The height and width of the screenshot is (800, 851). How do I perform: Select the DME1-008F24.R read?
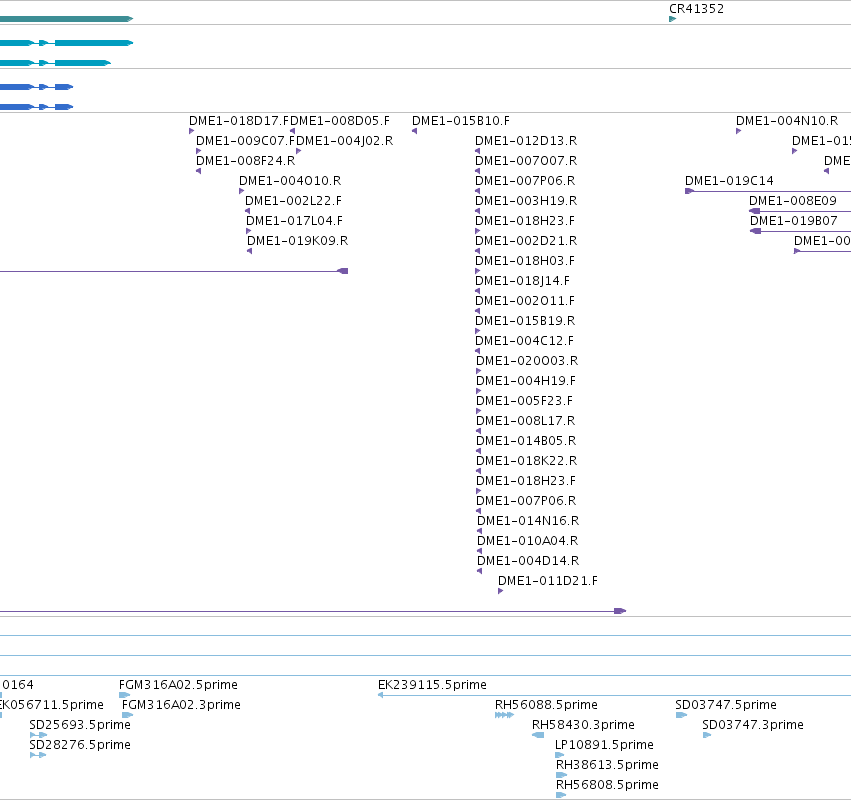point(245,161)
